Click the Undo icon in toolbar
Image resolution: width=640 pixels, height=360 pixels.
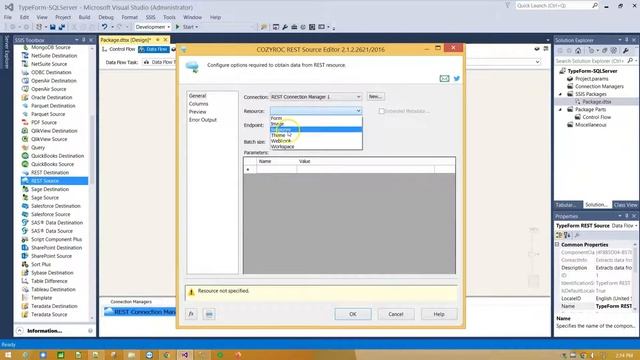pyautogui.click(x=105, y=27)
